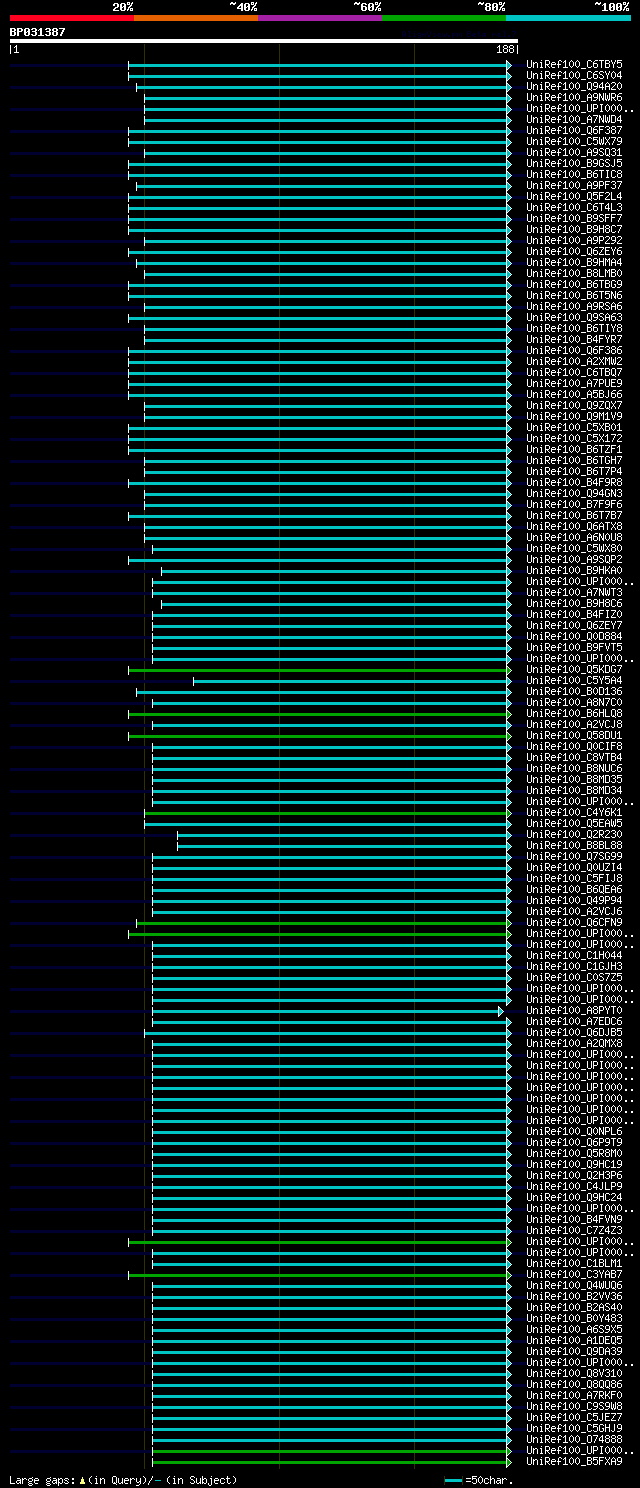Choose hit UniRef100_B9HKA0

(574, 571)
